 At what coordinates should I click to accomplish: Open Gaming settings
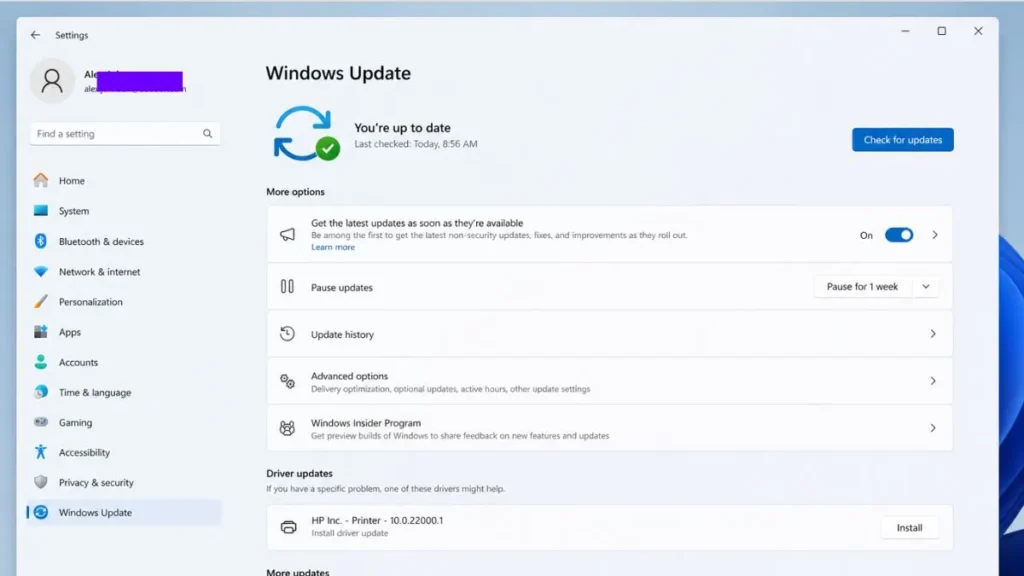[77, 422]
